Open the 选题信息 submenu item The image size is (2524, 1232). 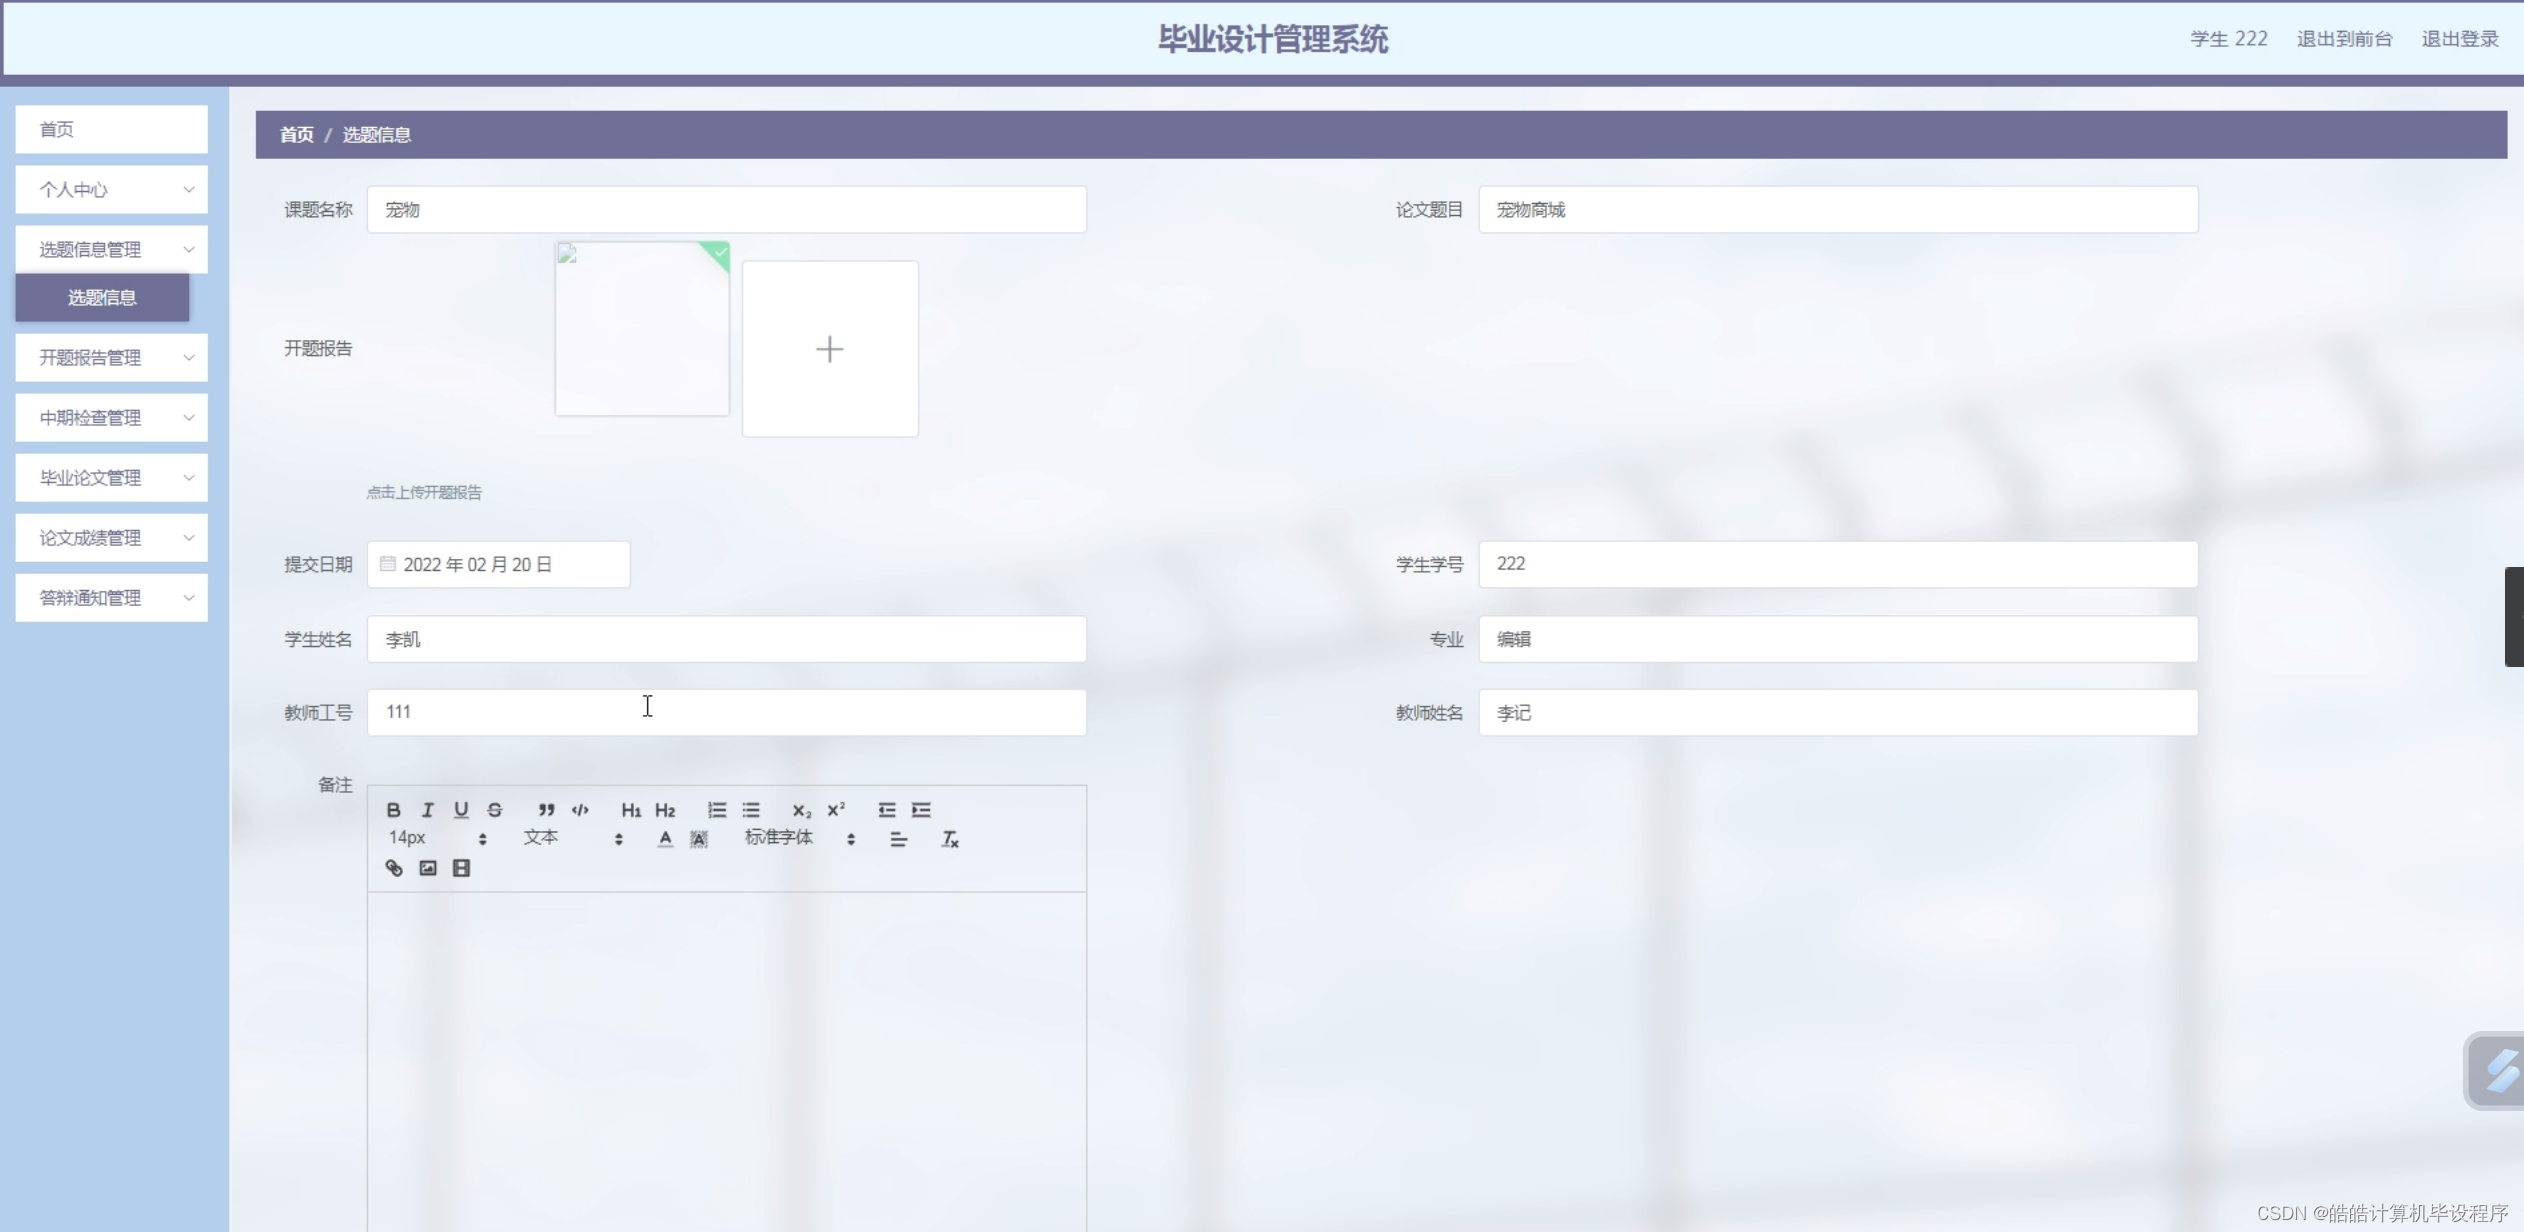102,298
